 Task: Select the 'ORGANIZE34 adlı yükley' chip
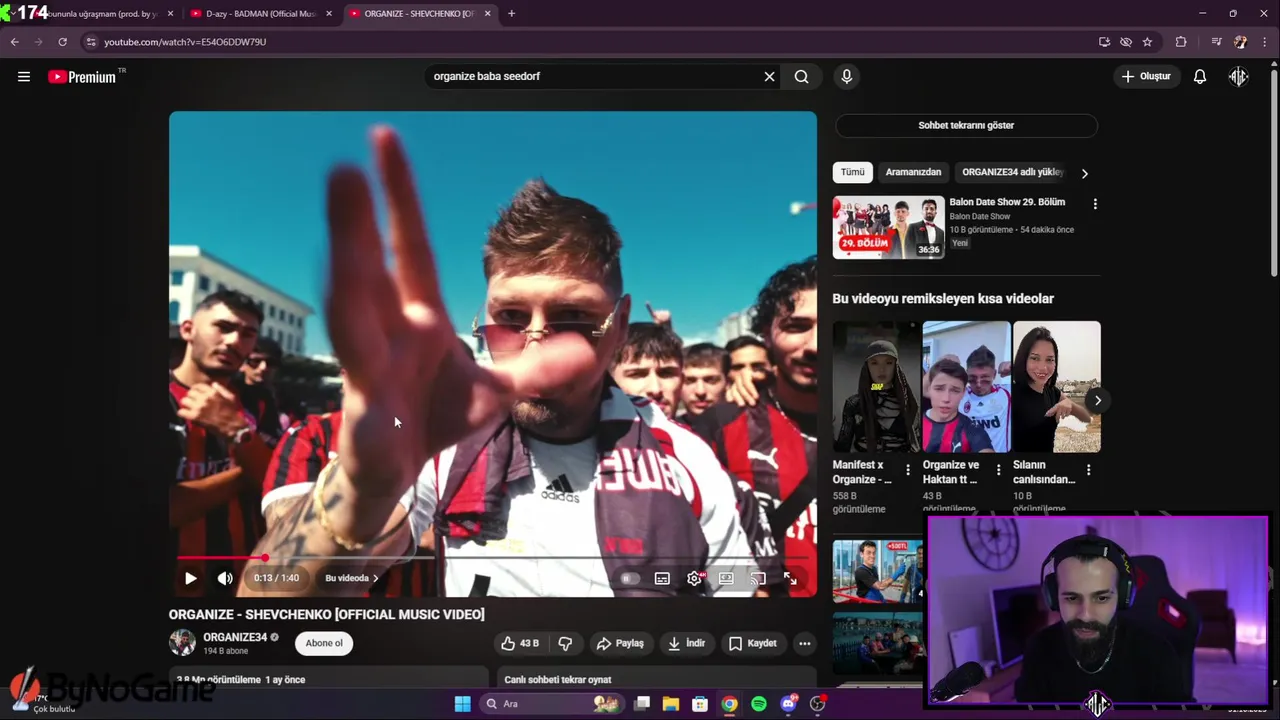point(1012,172)
